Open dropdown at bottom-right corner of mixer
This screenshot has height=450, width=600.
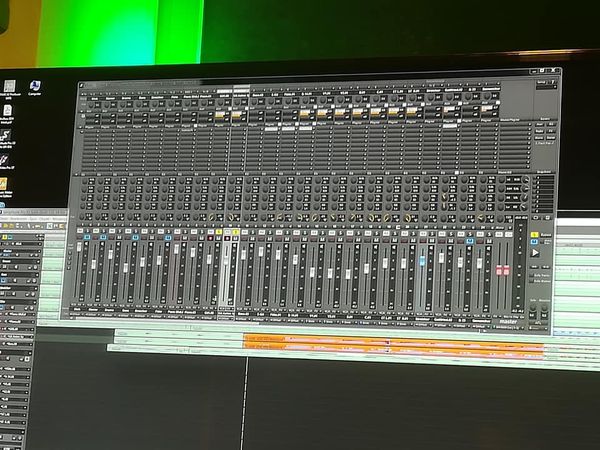(x=538, y=328)
